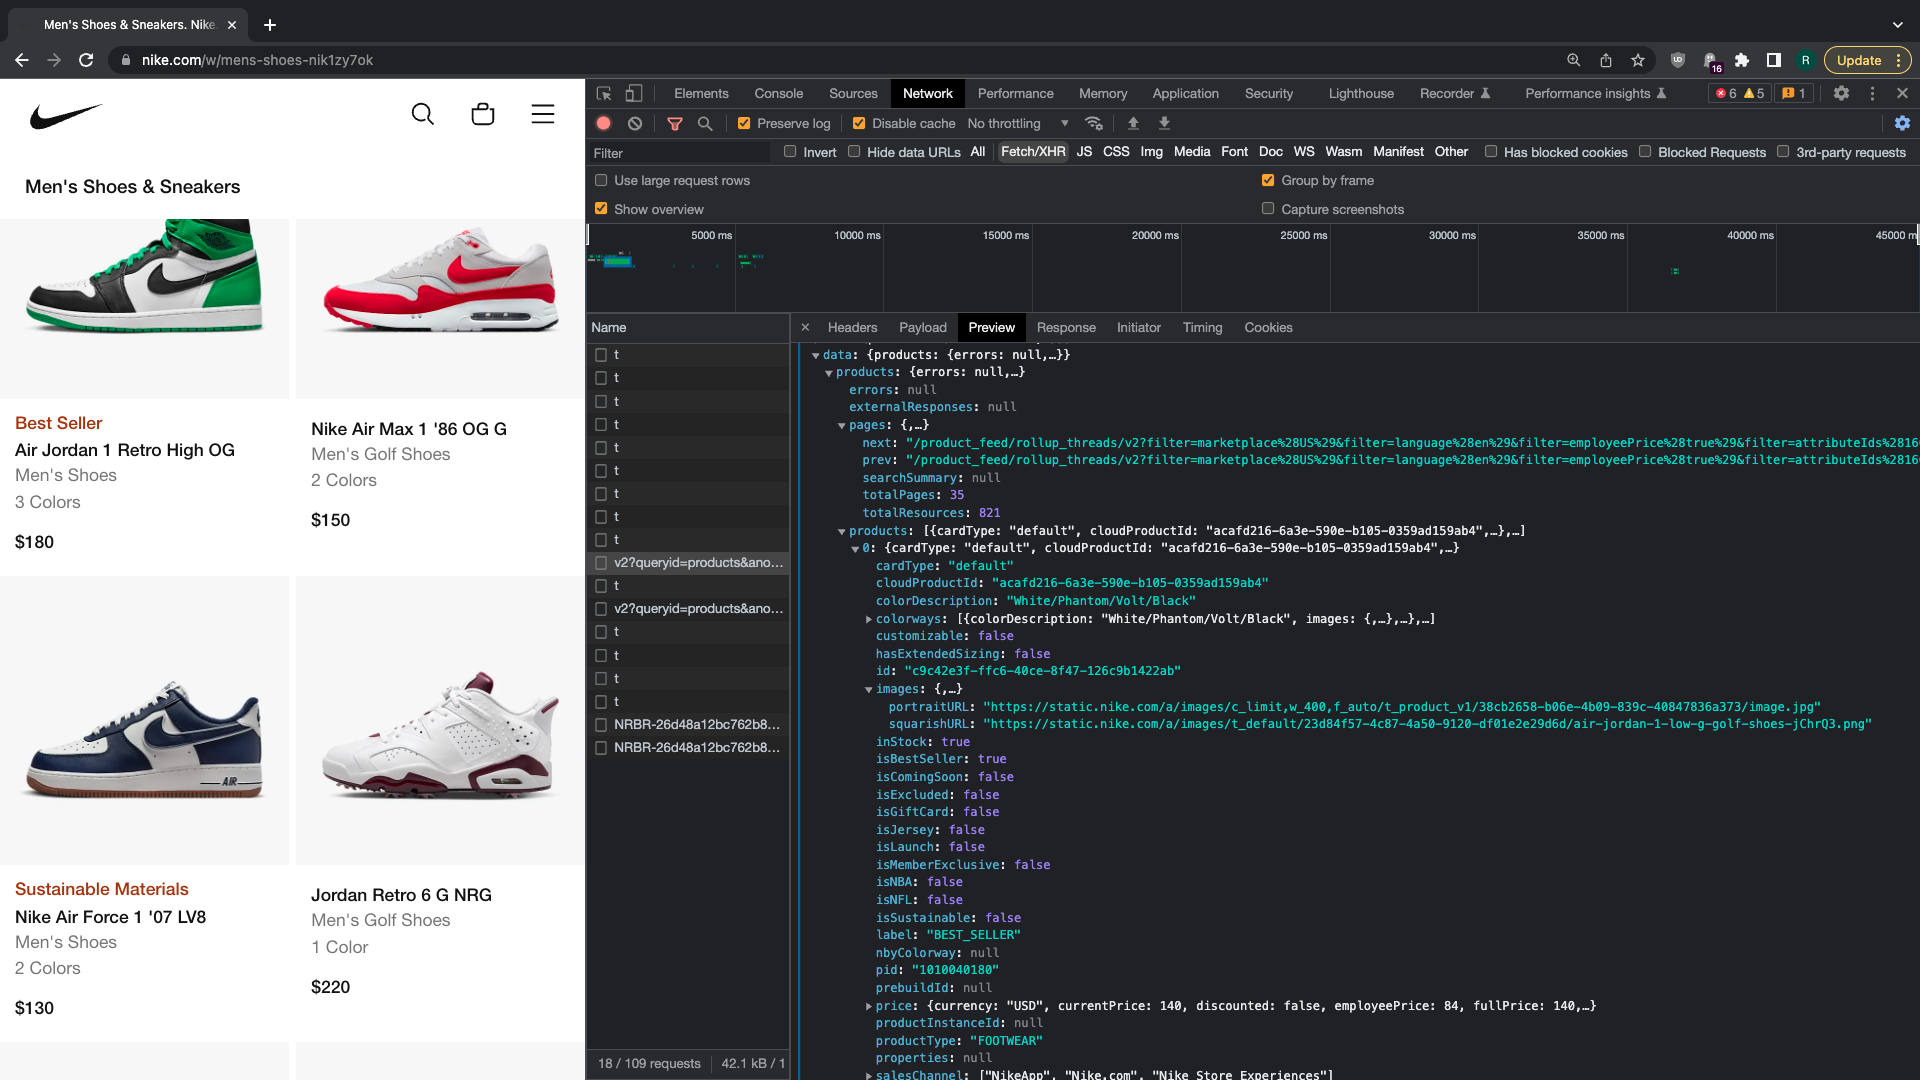Open the Response tab
1920x1080 pixels.
(1066, 327)
